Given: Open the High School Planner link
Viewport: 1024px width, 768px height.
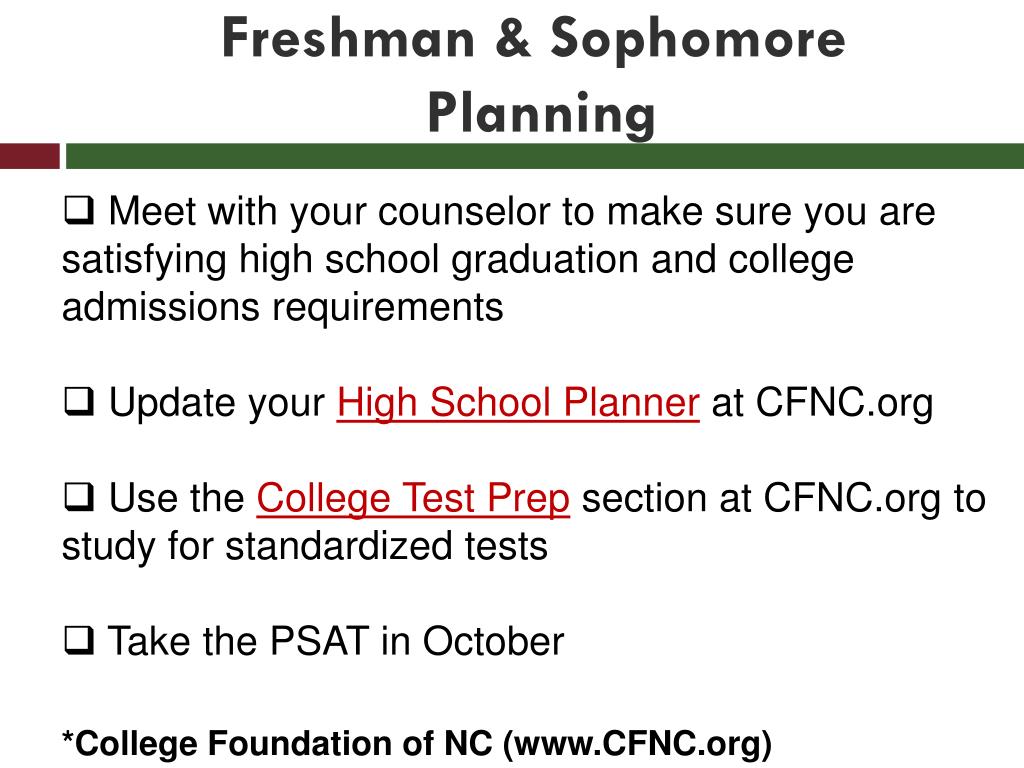Looking at the screenshot, I should (518, 403).
